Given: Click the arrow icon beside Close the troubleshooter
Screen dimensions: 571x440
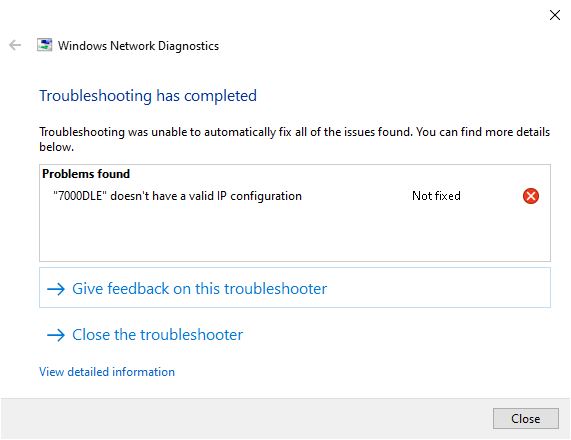Looking at the screenshot, I should [x=56, y=335].
